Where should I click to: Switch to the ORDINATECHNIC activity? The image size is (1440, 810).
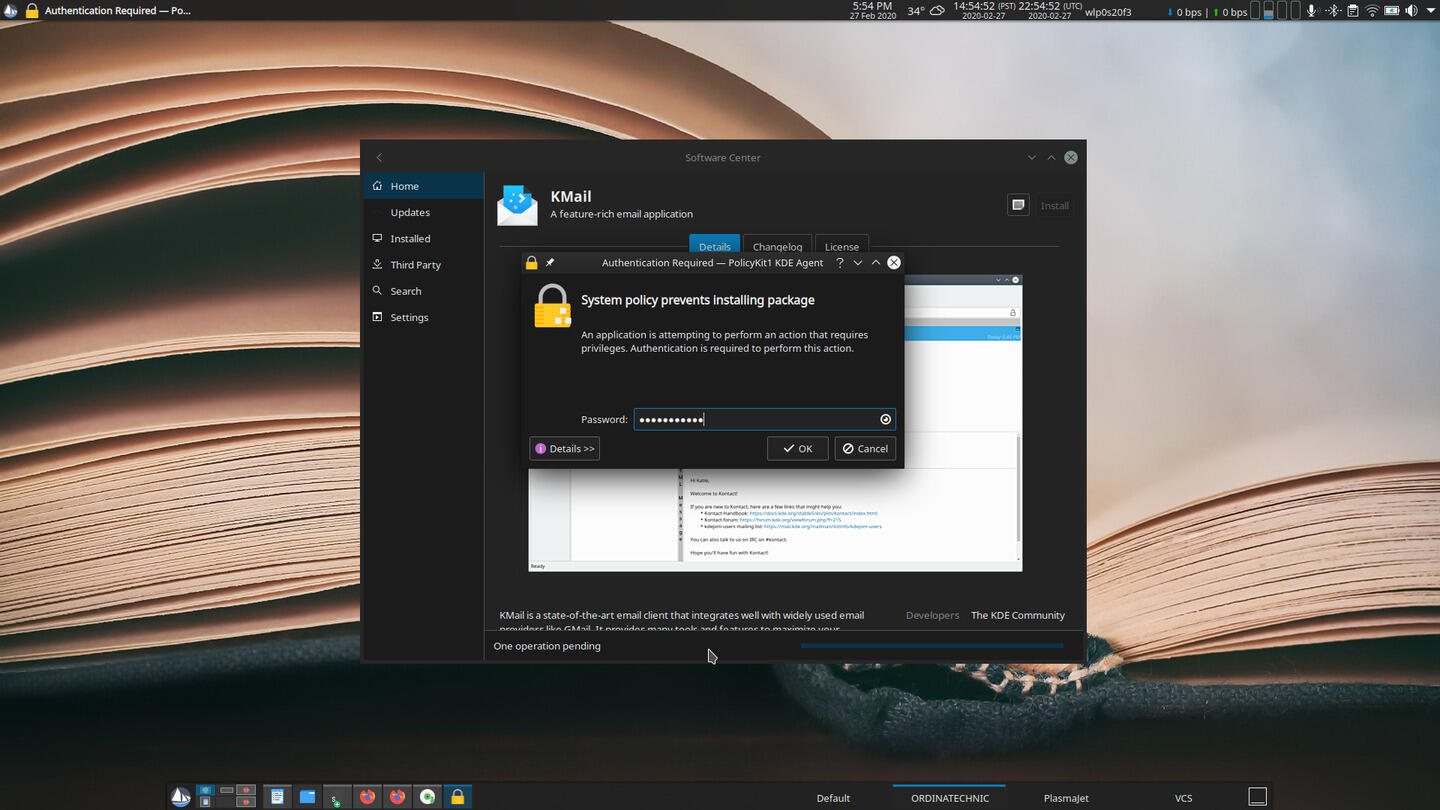[949, 798]
